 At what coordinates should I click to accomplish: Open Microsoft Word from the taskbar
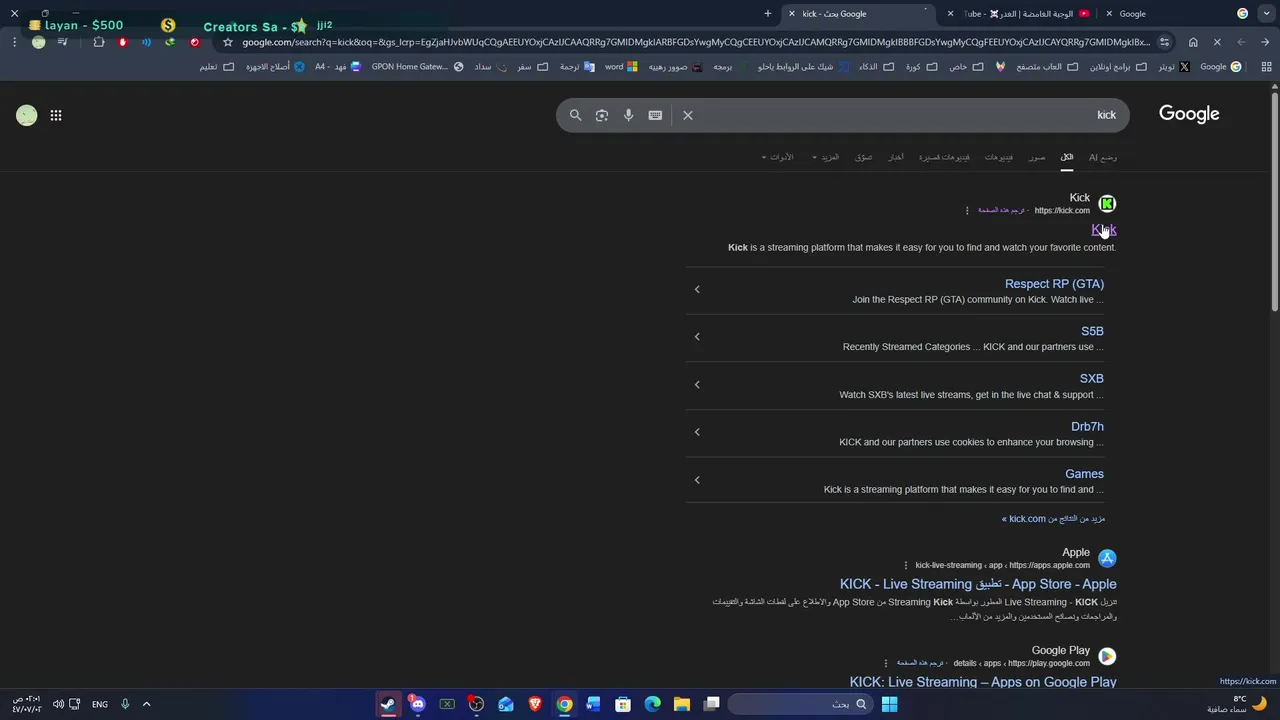593,704
